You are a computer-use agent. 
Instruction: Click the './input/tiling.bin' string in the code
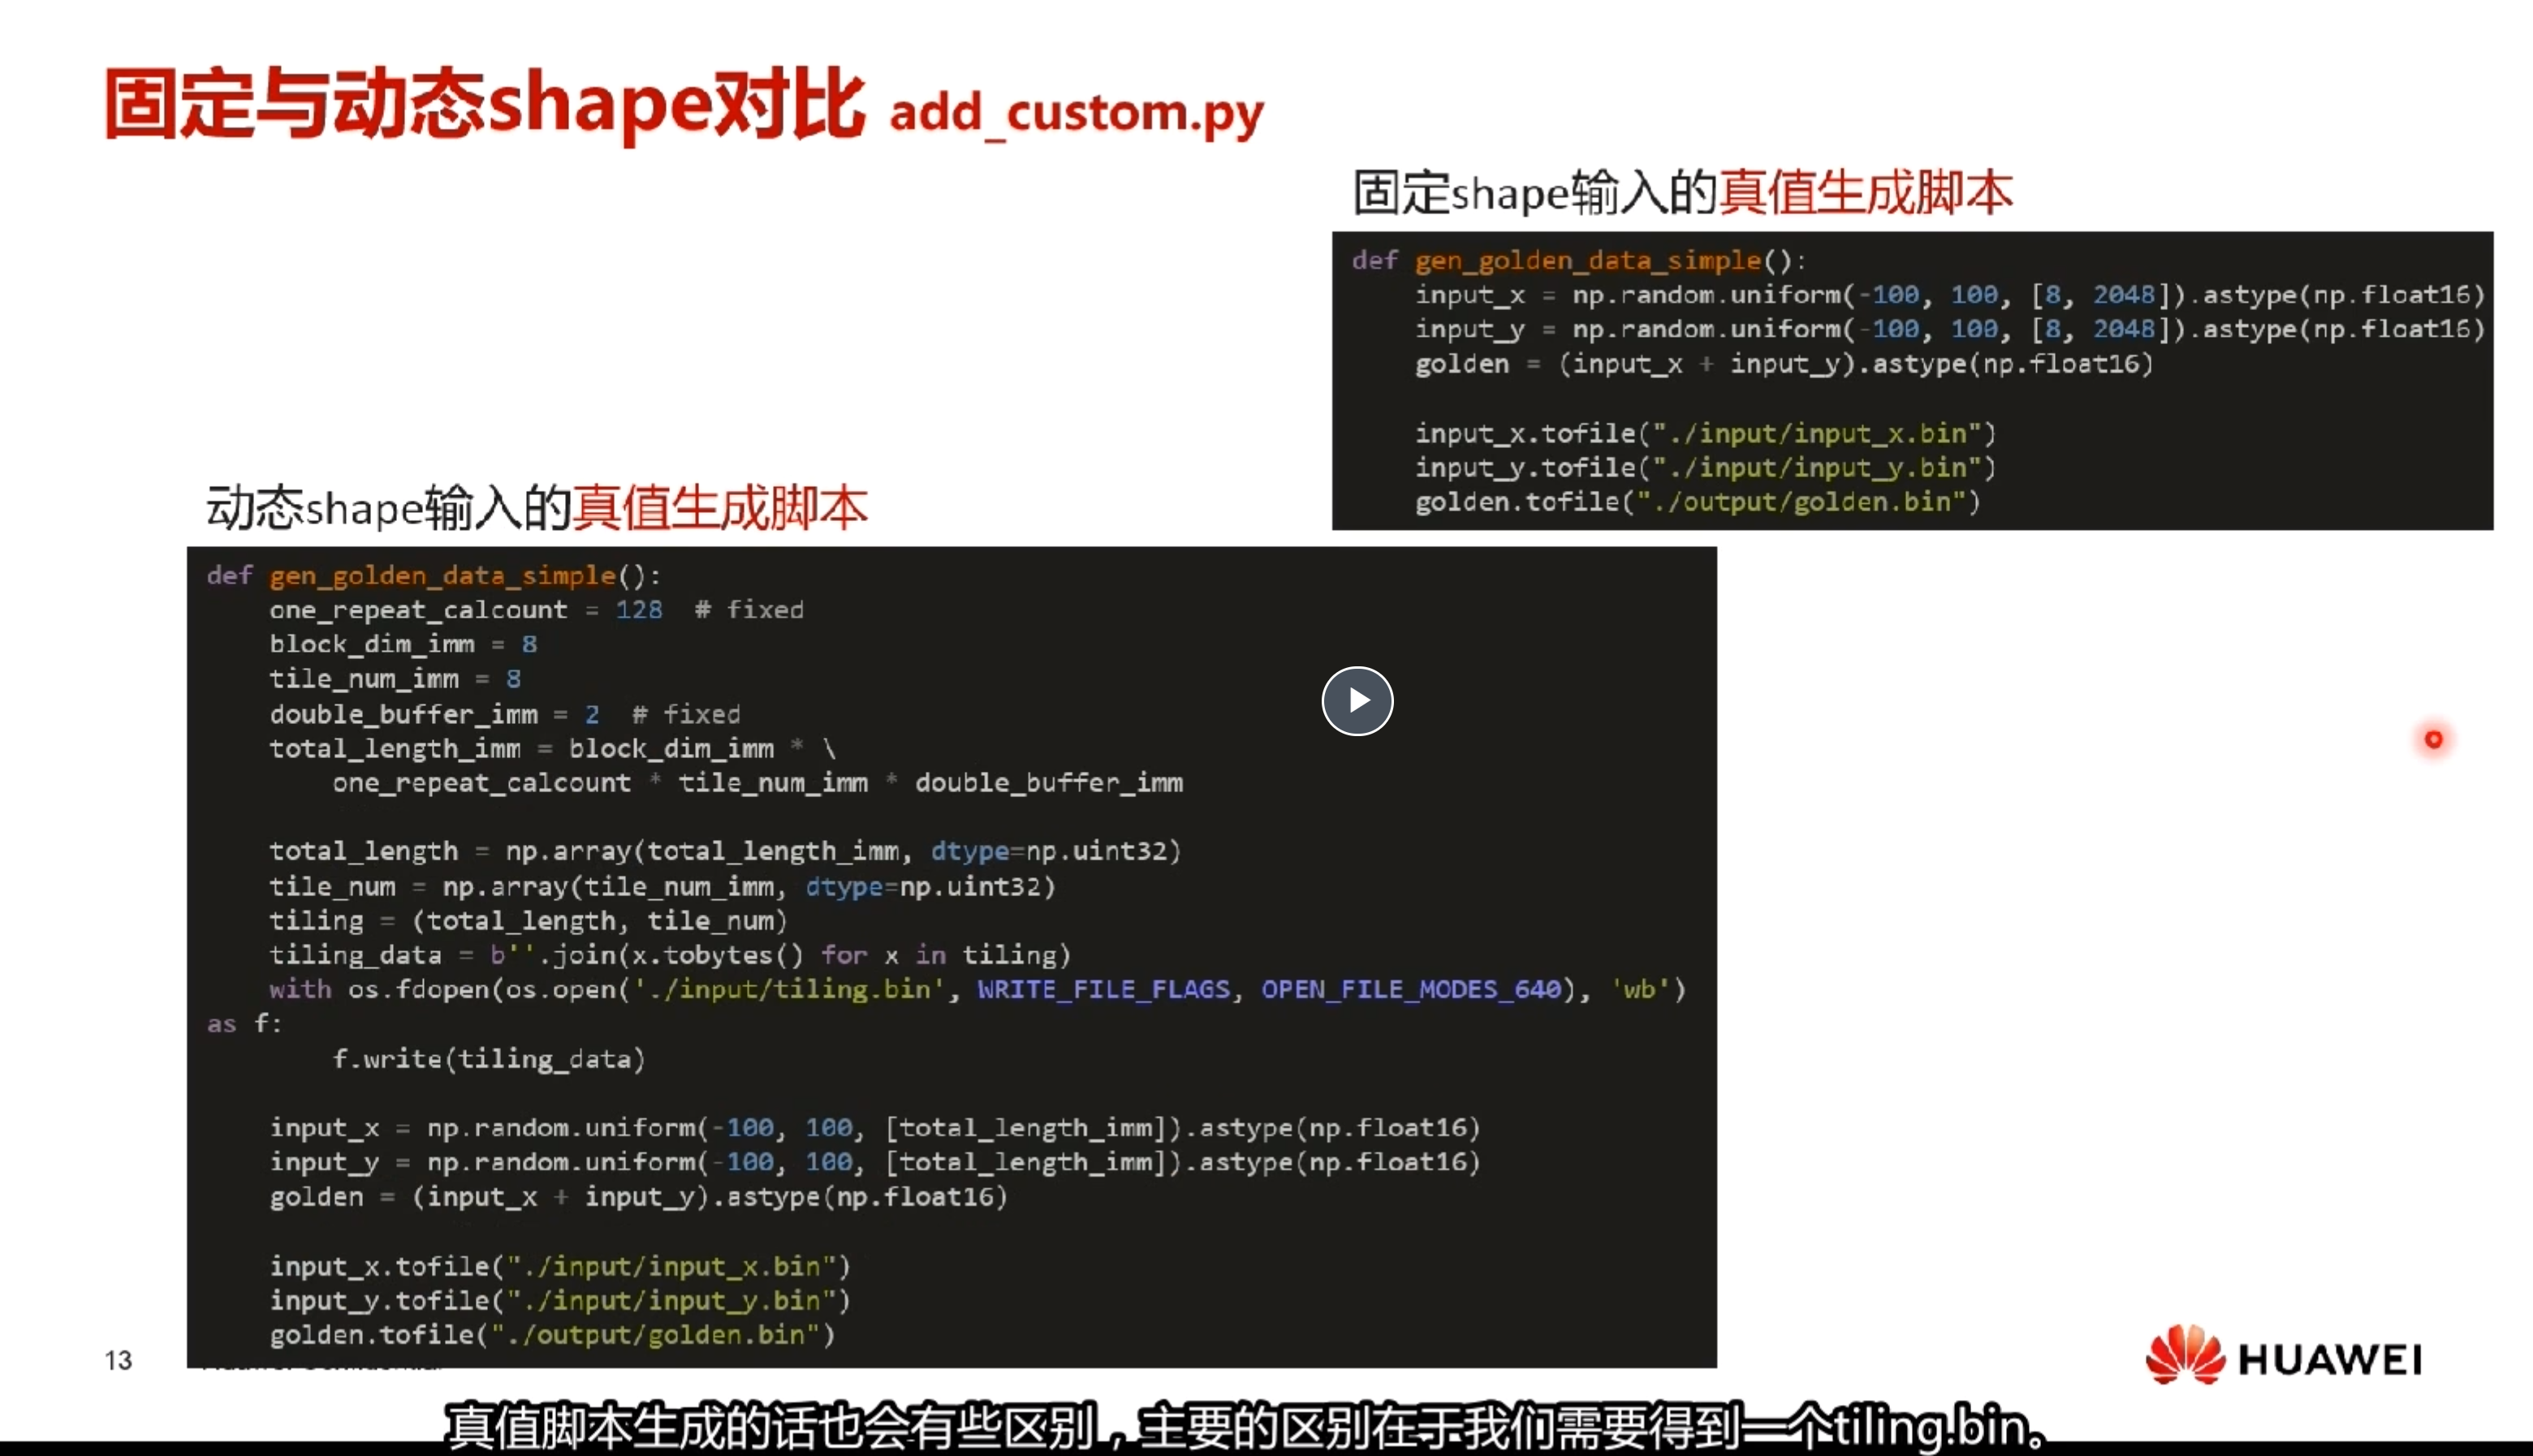pyautogui.click(x=789, y=989)
